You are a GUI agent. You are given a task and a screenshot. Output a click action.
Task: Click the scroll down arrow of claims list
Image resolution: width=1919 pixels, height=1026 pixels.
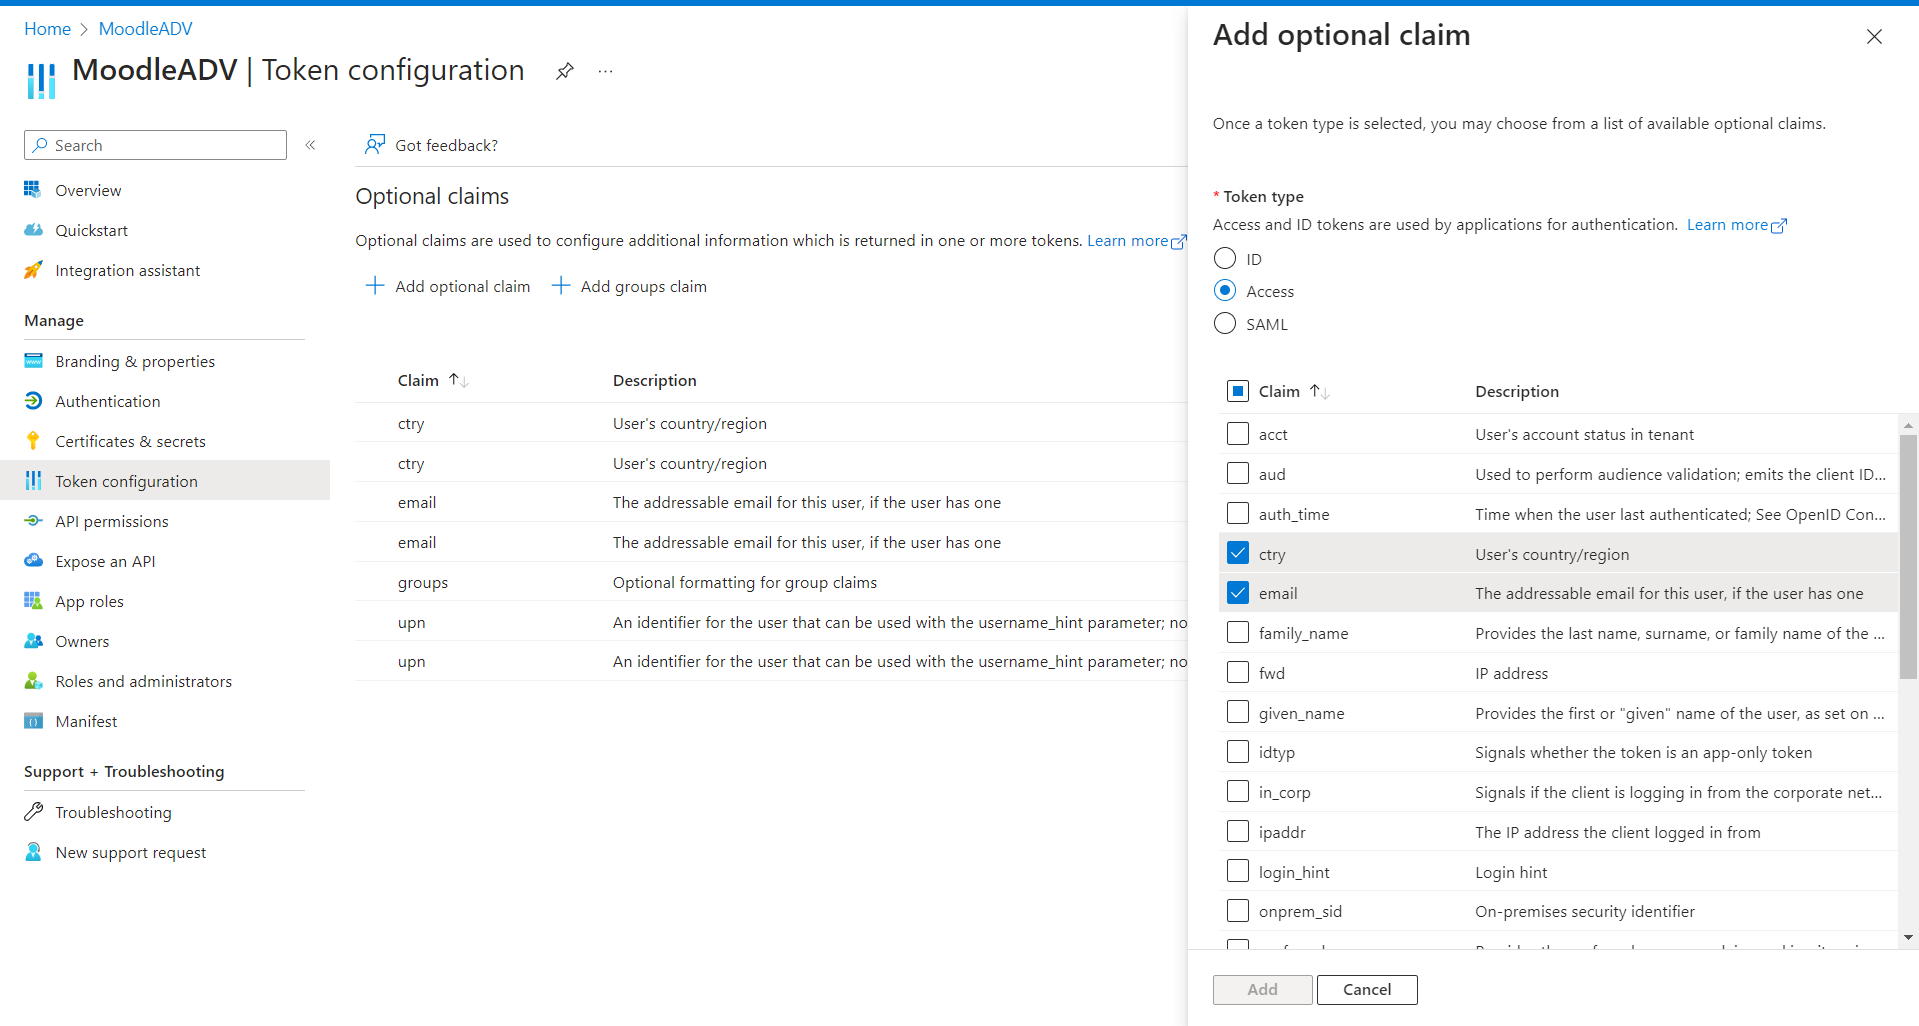tap(1908, 937)
